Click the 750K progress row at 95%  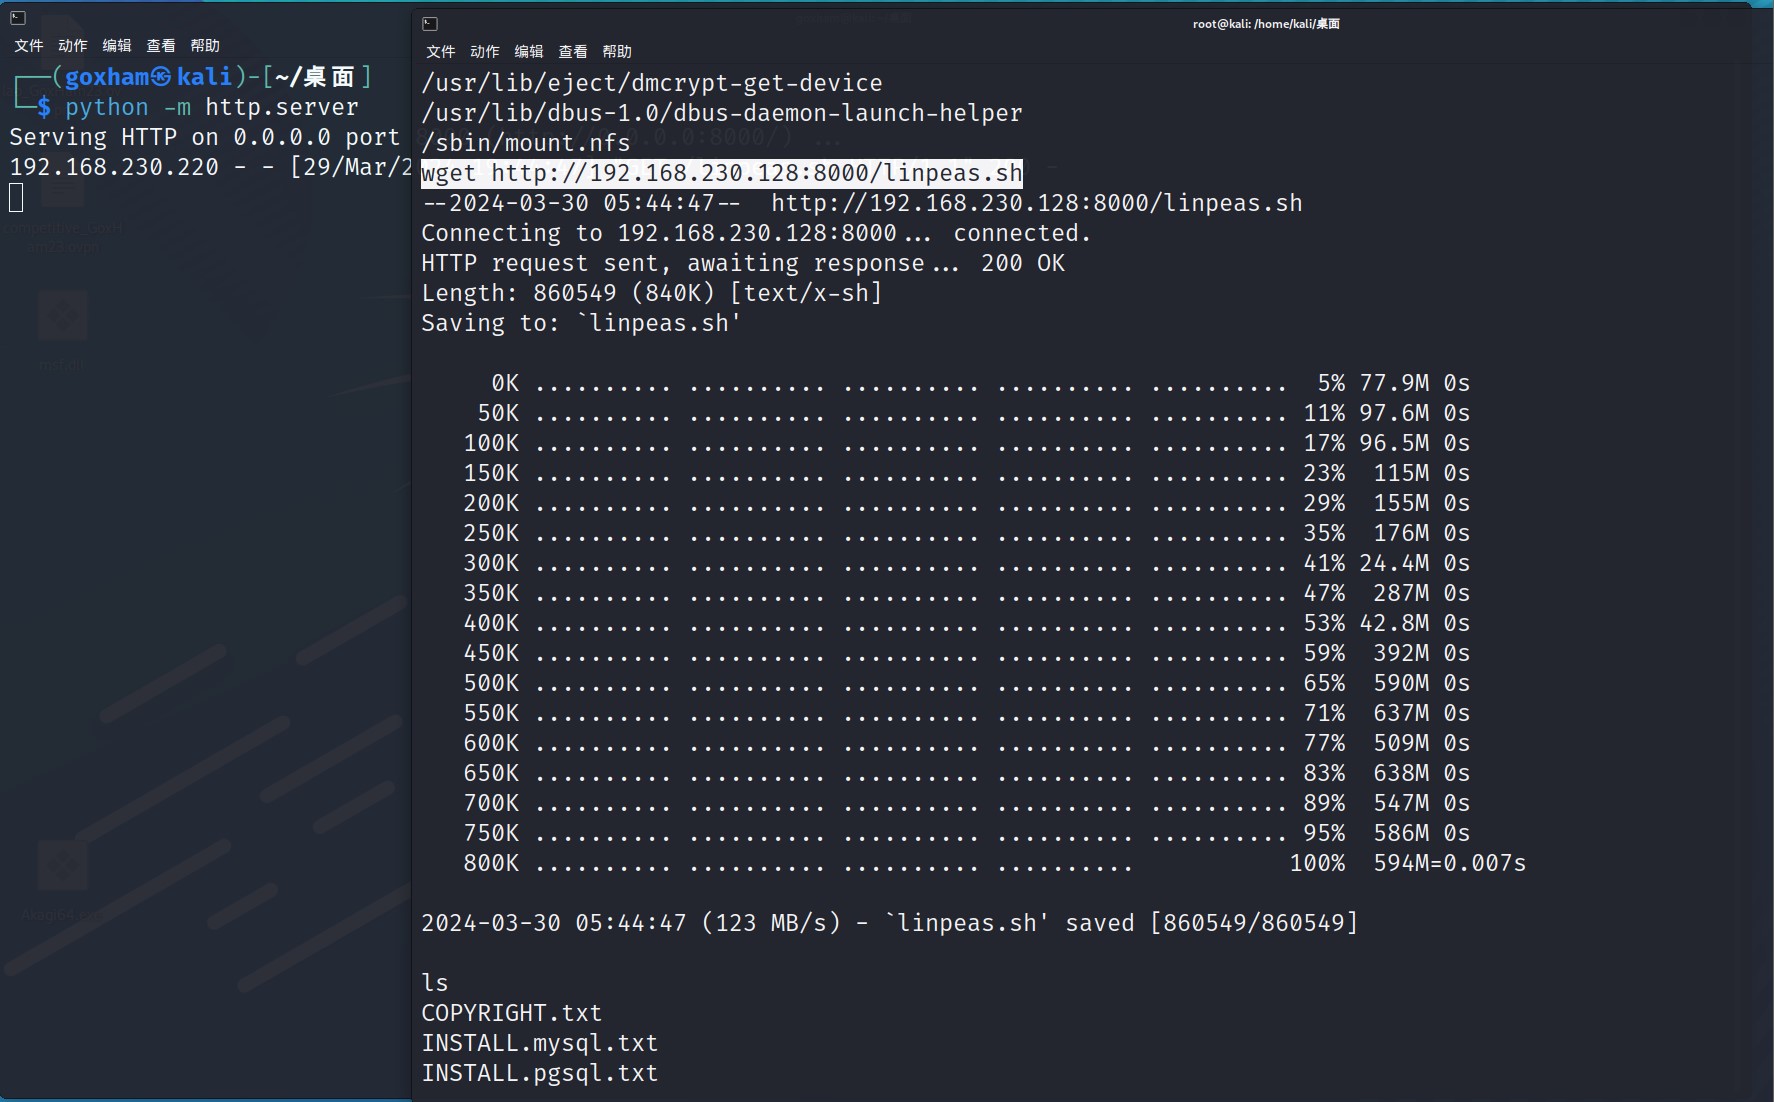[x=966, y=833]
